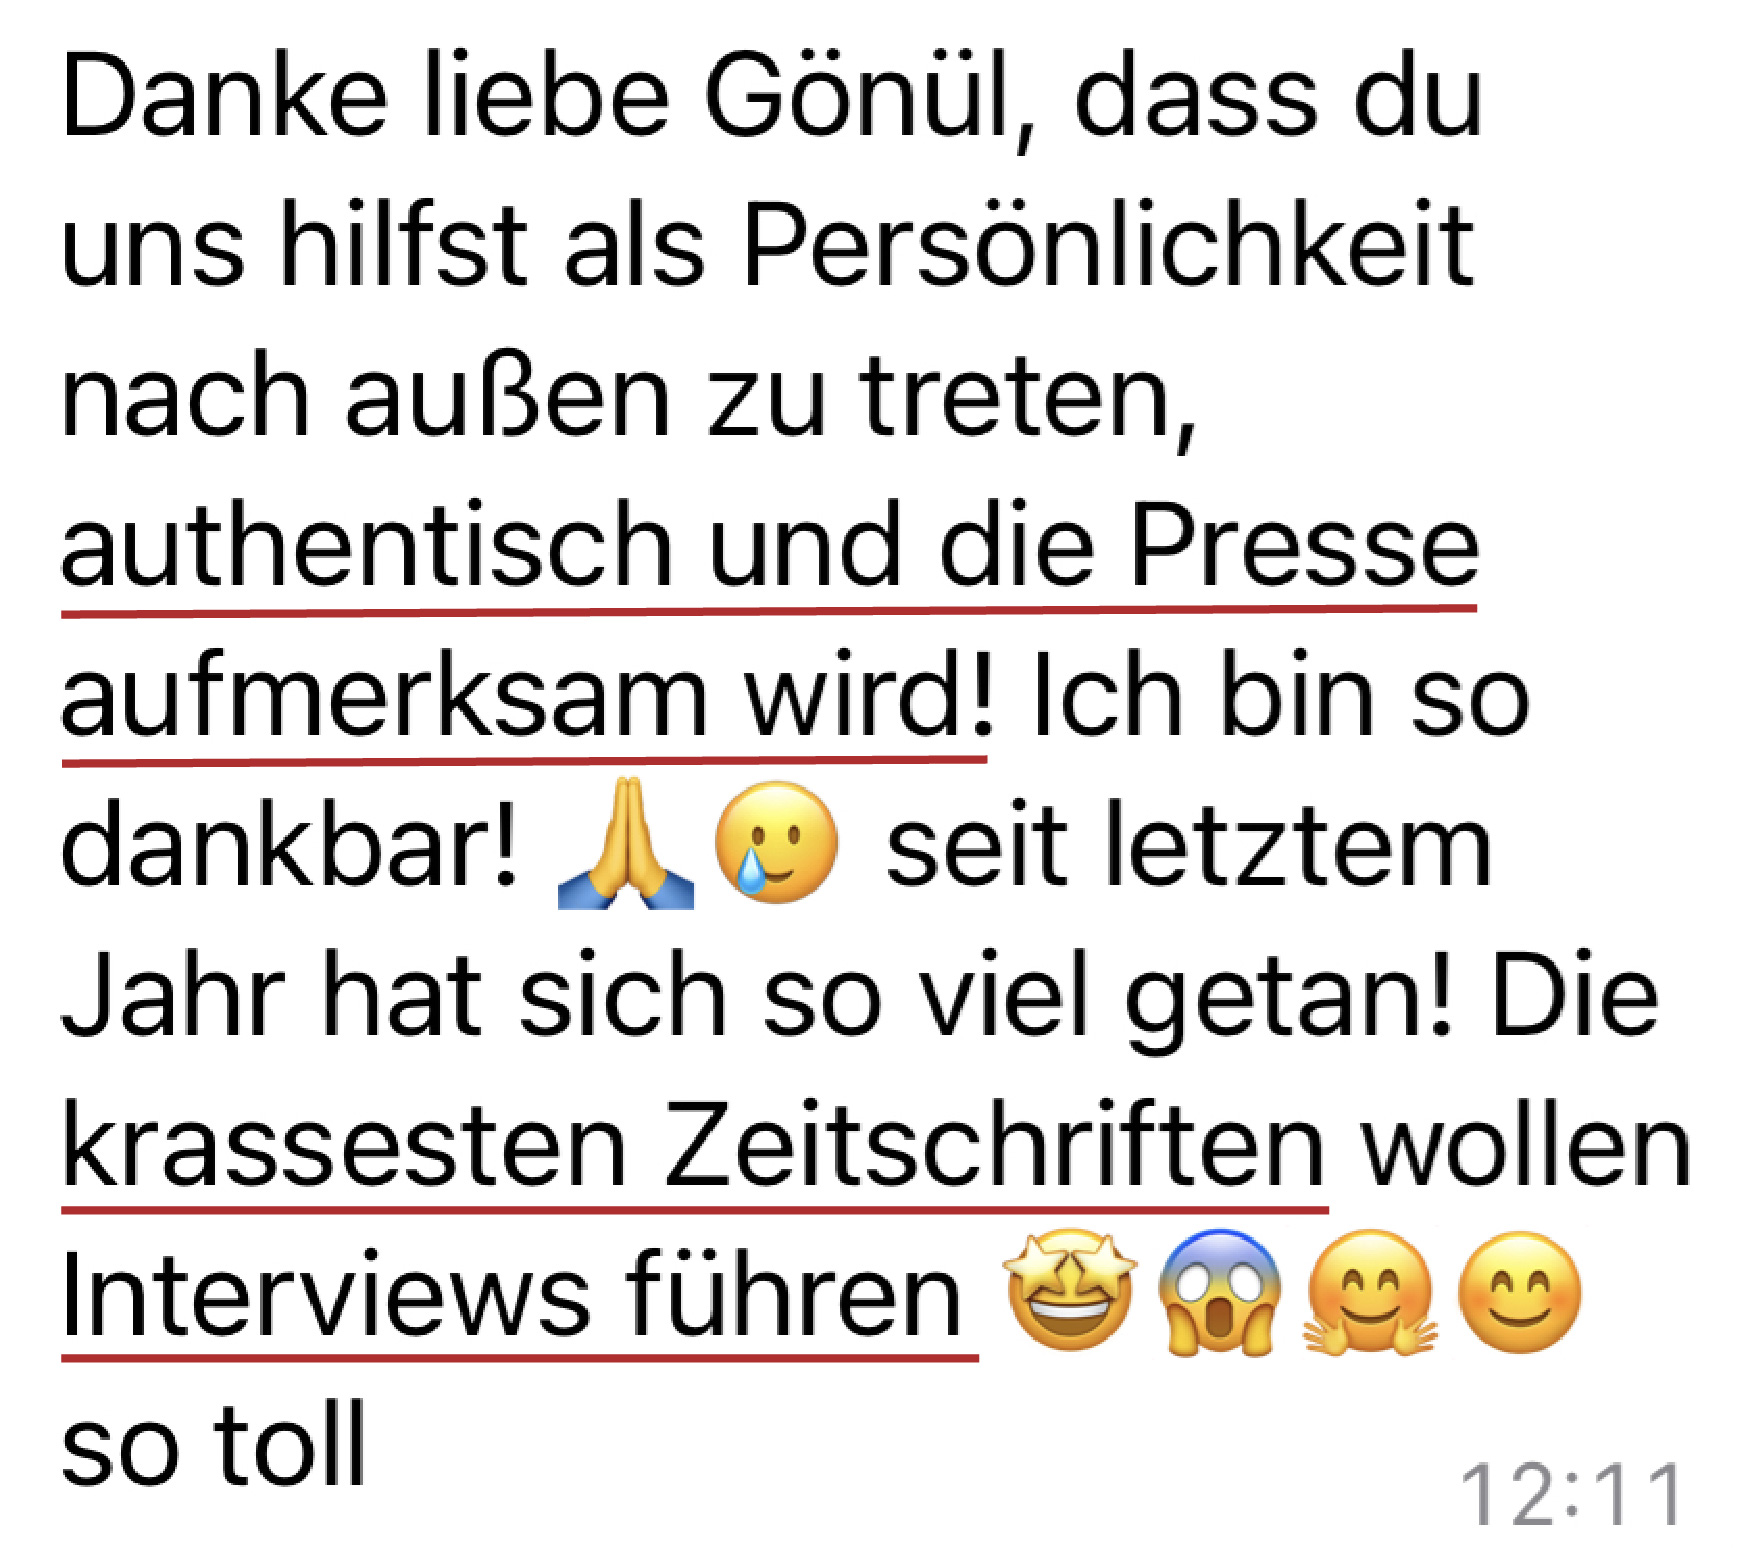Click the hugging face emoji with hands
The width and height of the screenshot is (1740, 1548).
pyautogui.click(x=1370, y=1291)
